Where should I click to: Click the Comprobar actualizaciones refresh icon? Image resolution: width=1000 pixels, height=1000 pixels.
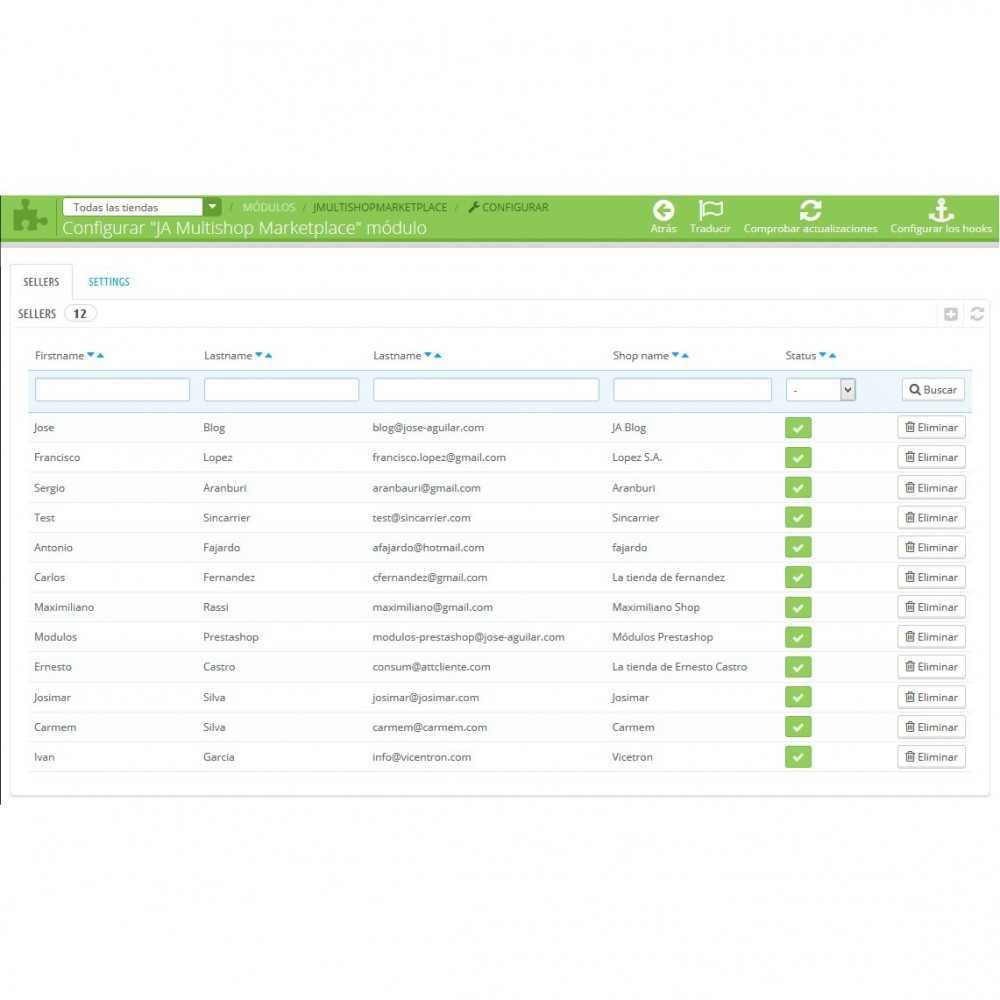click(x=810, y=211)
